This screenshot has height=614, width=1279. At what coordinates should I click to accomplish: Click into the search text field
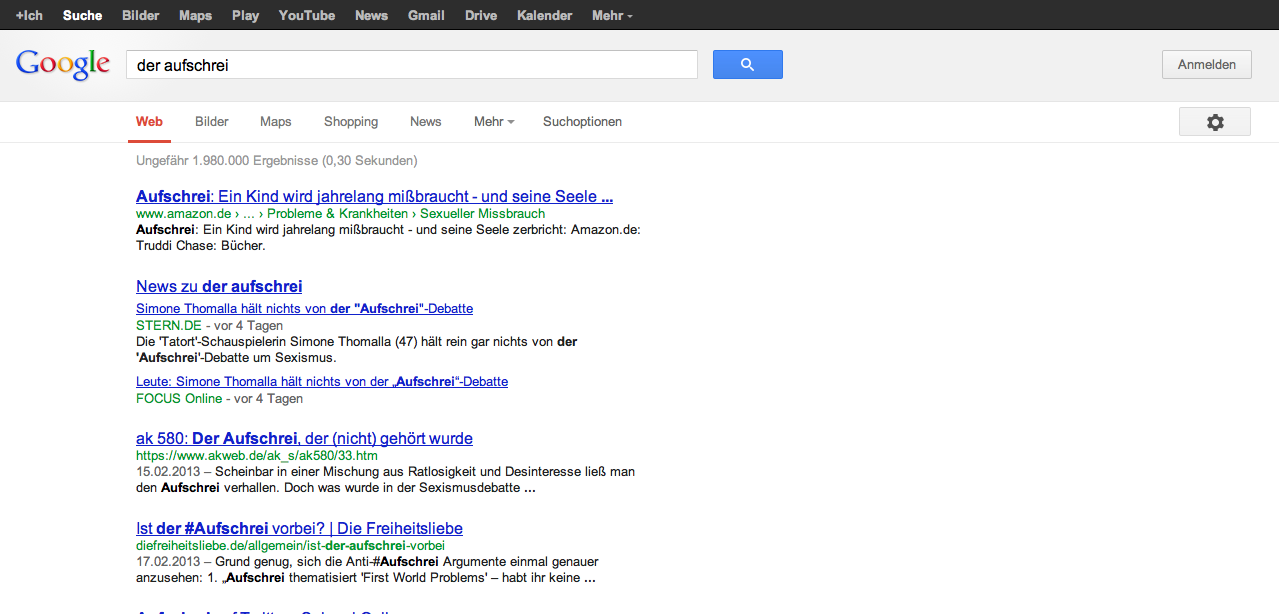pos(410,65)
